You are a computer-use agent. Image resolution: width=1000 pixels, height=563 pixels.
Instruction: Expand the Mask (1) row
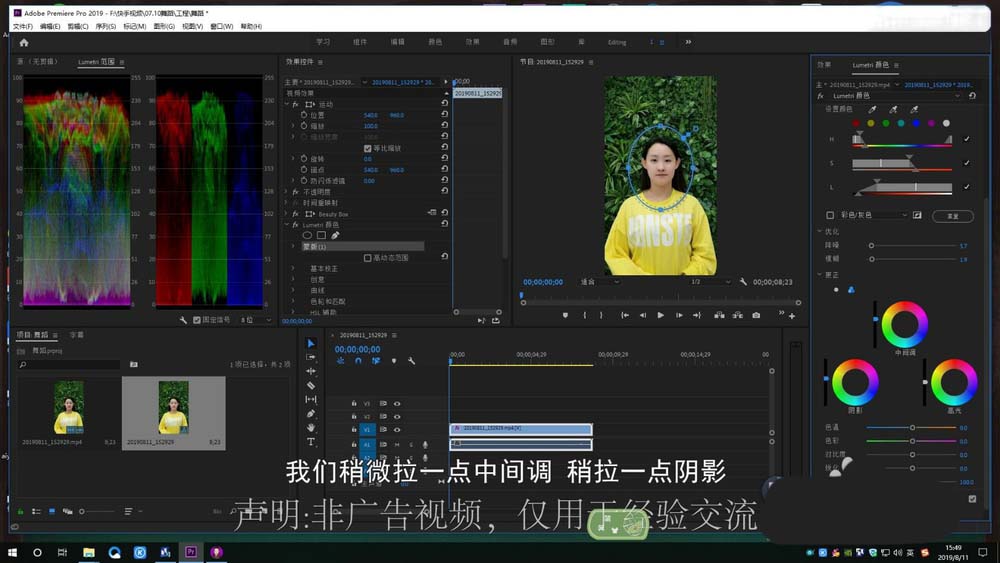pos(293,246)
